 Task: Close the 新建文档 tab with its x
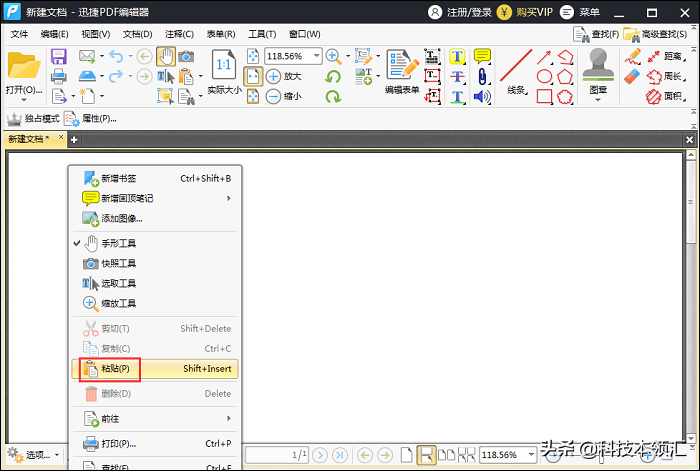pyautogui.click(x=61, y=138)
